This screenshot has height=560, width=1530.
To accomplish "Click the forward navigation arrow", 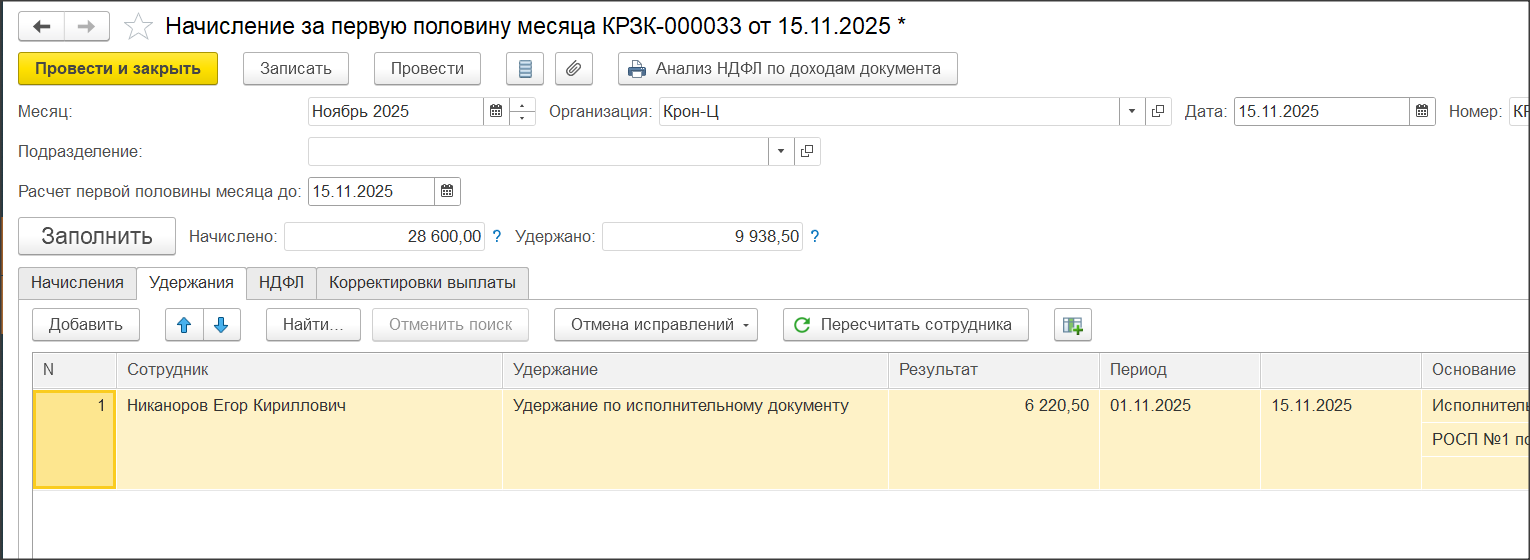I will 86,27.
